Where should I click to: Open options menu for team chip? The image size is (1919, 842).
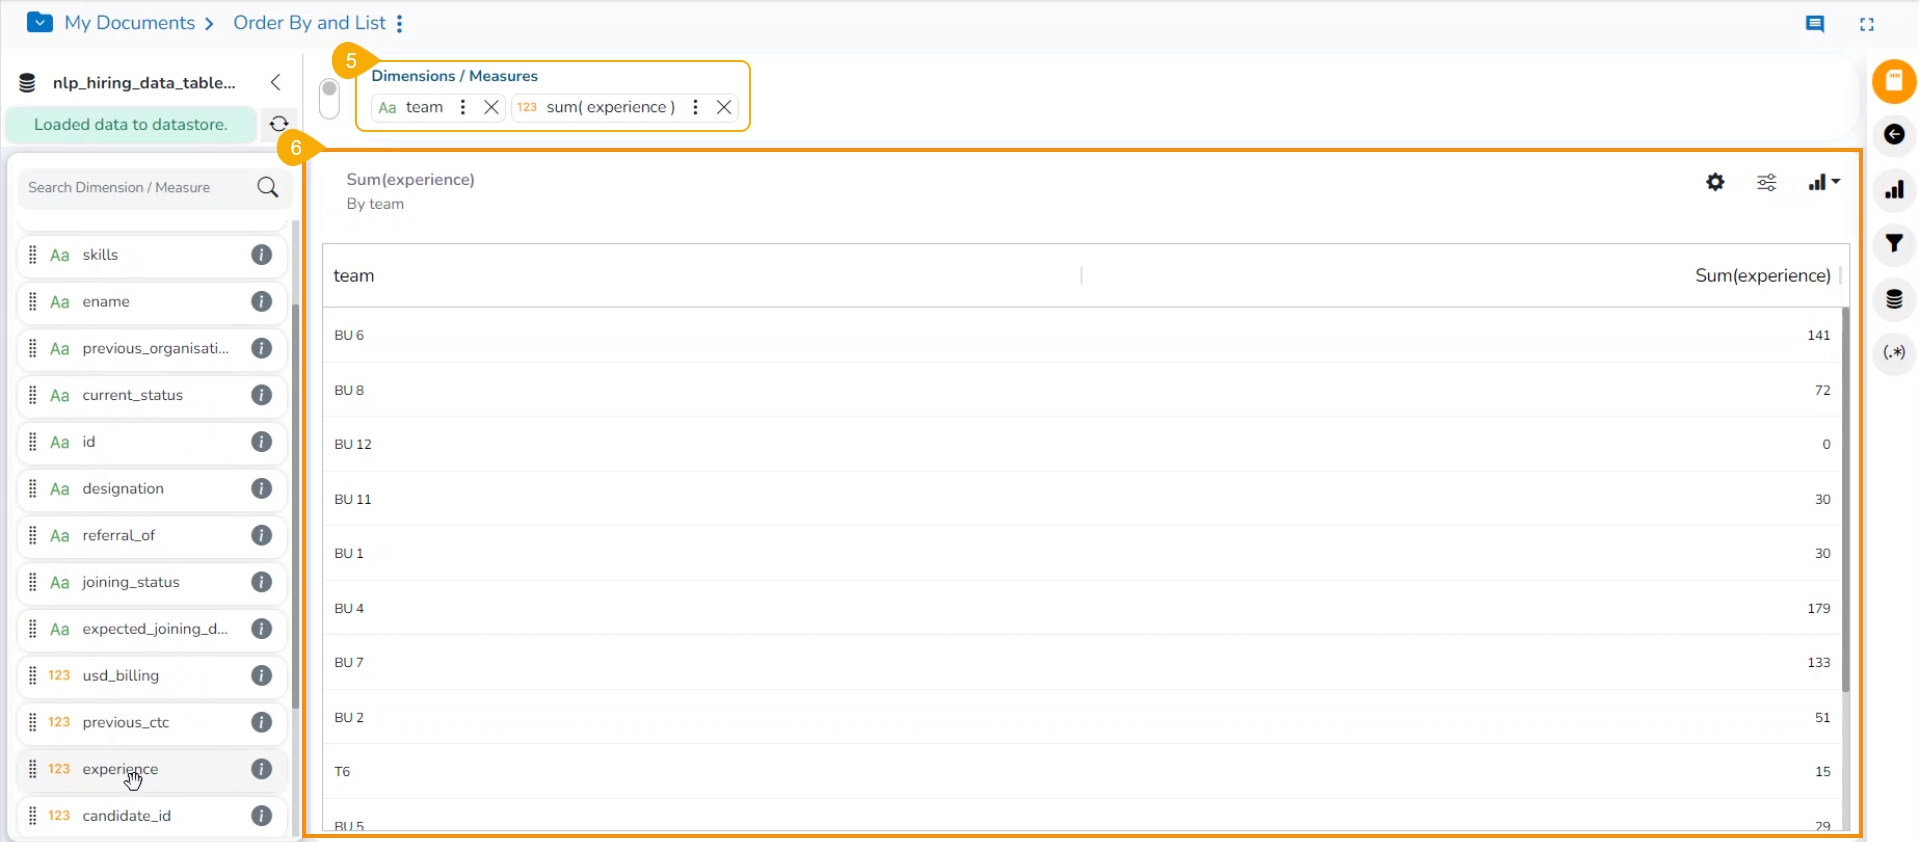click(x=463, y=107)
